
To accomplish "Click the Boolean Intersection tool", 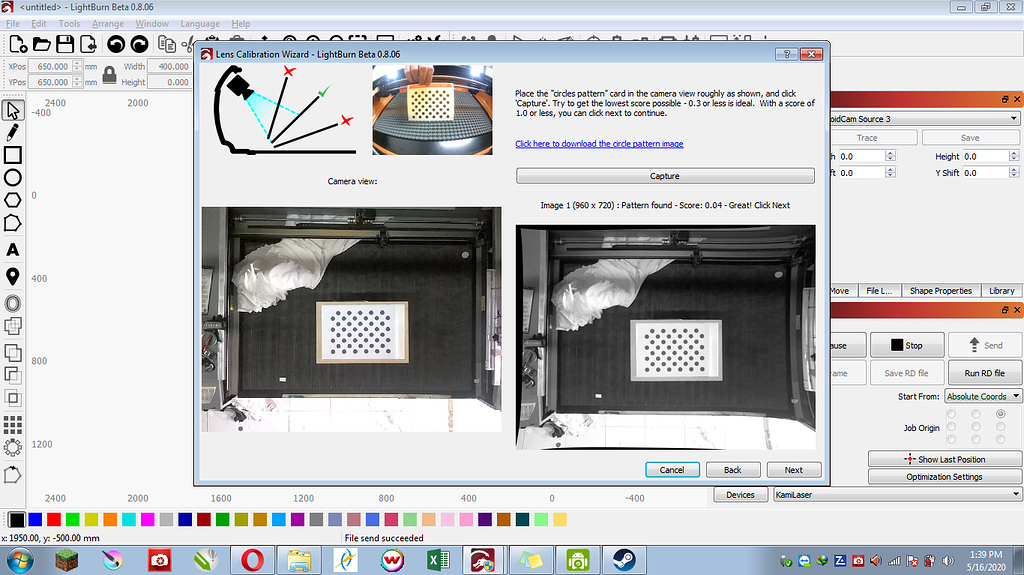I will pos(12,397).
